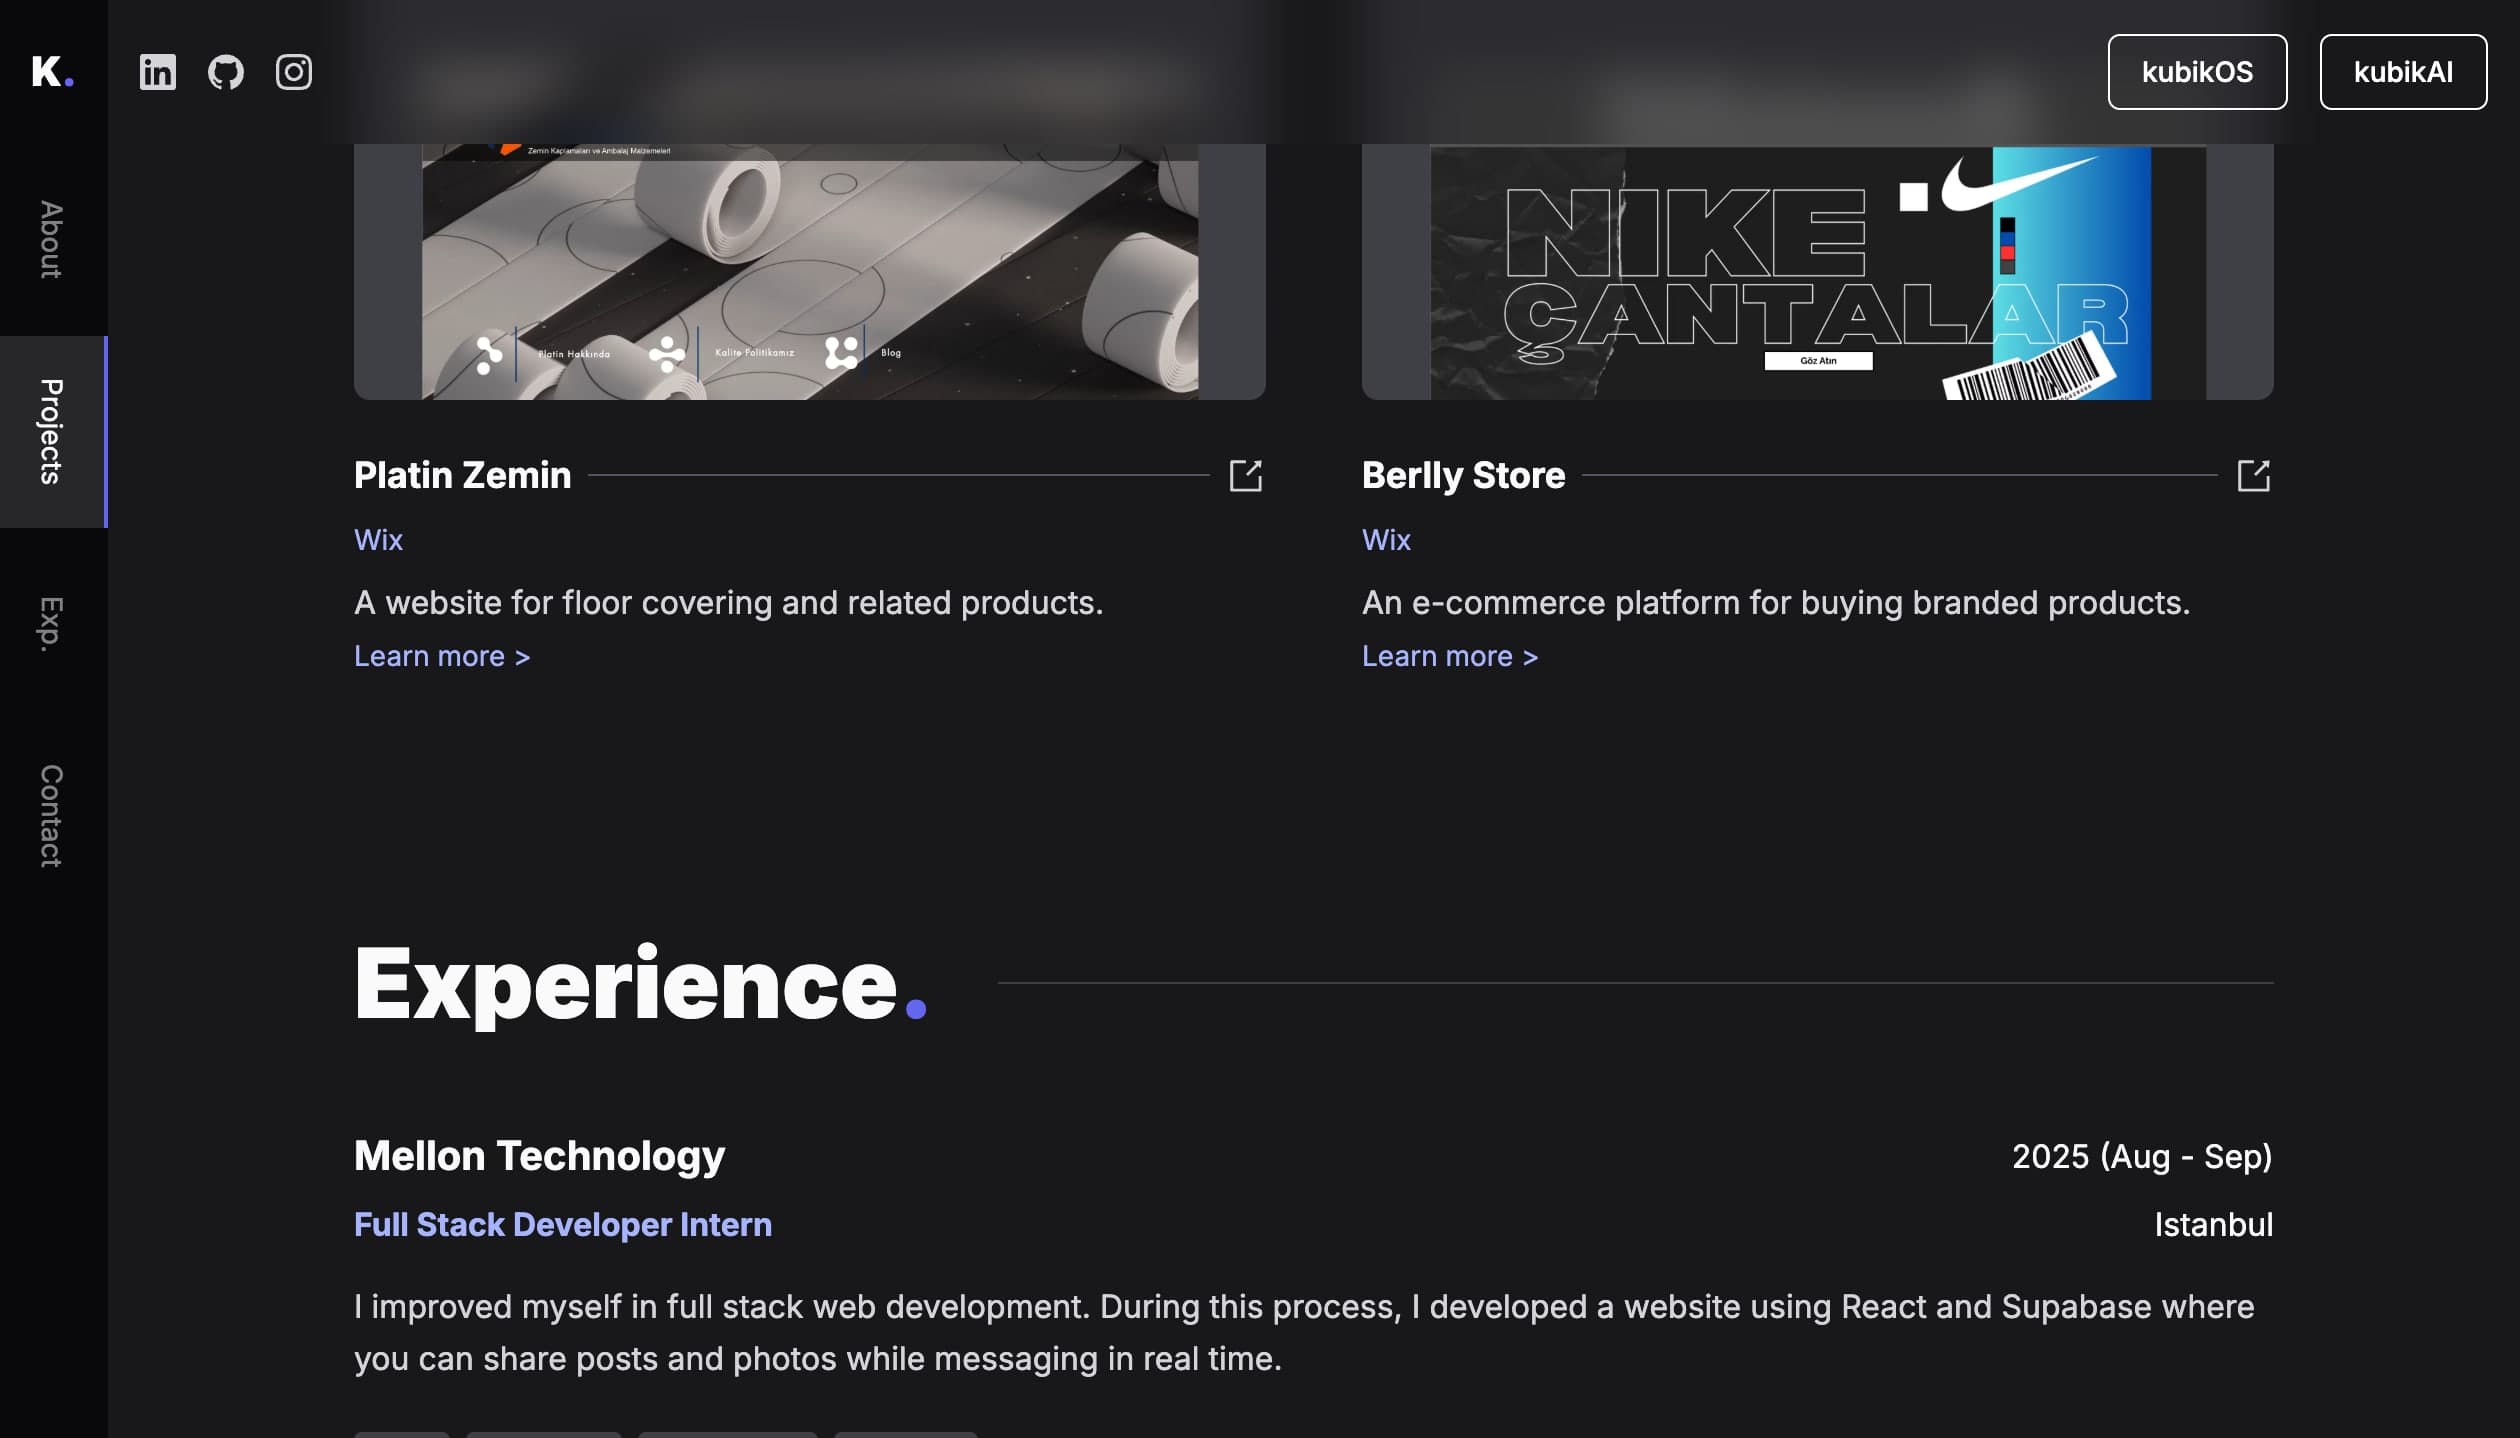Click the Wix tag under Platin Zemin

(x=378, y=540)
